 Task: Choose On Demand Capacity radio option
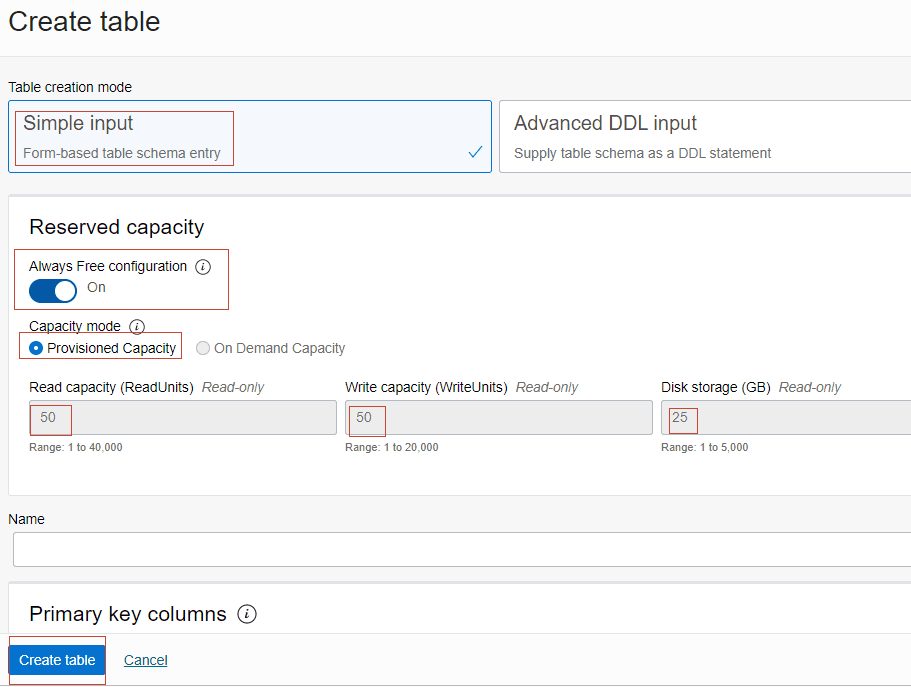click(203, 348)
